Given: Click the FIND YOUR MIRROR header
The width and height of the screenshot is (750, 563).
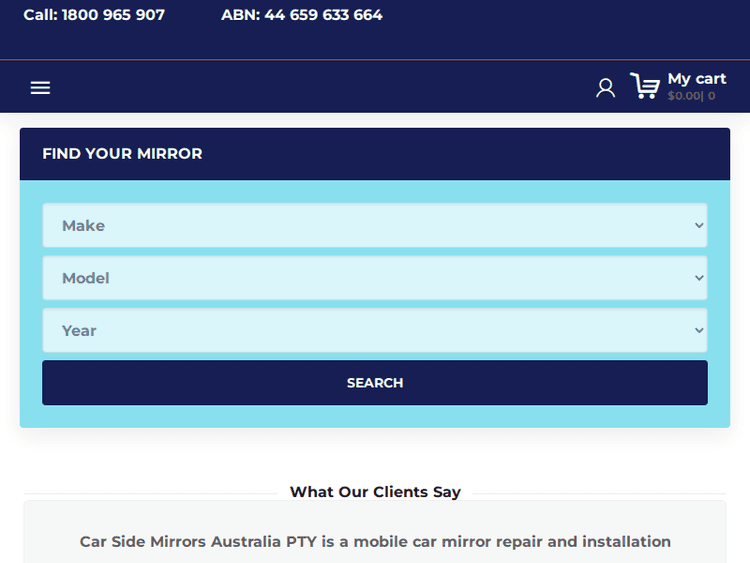Looking at the screenshot, I should 122,154.
